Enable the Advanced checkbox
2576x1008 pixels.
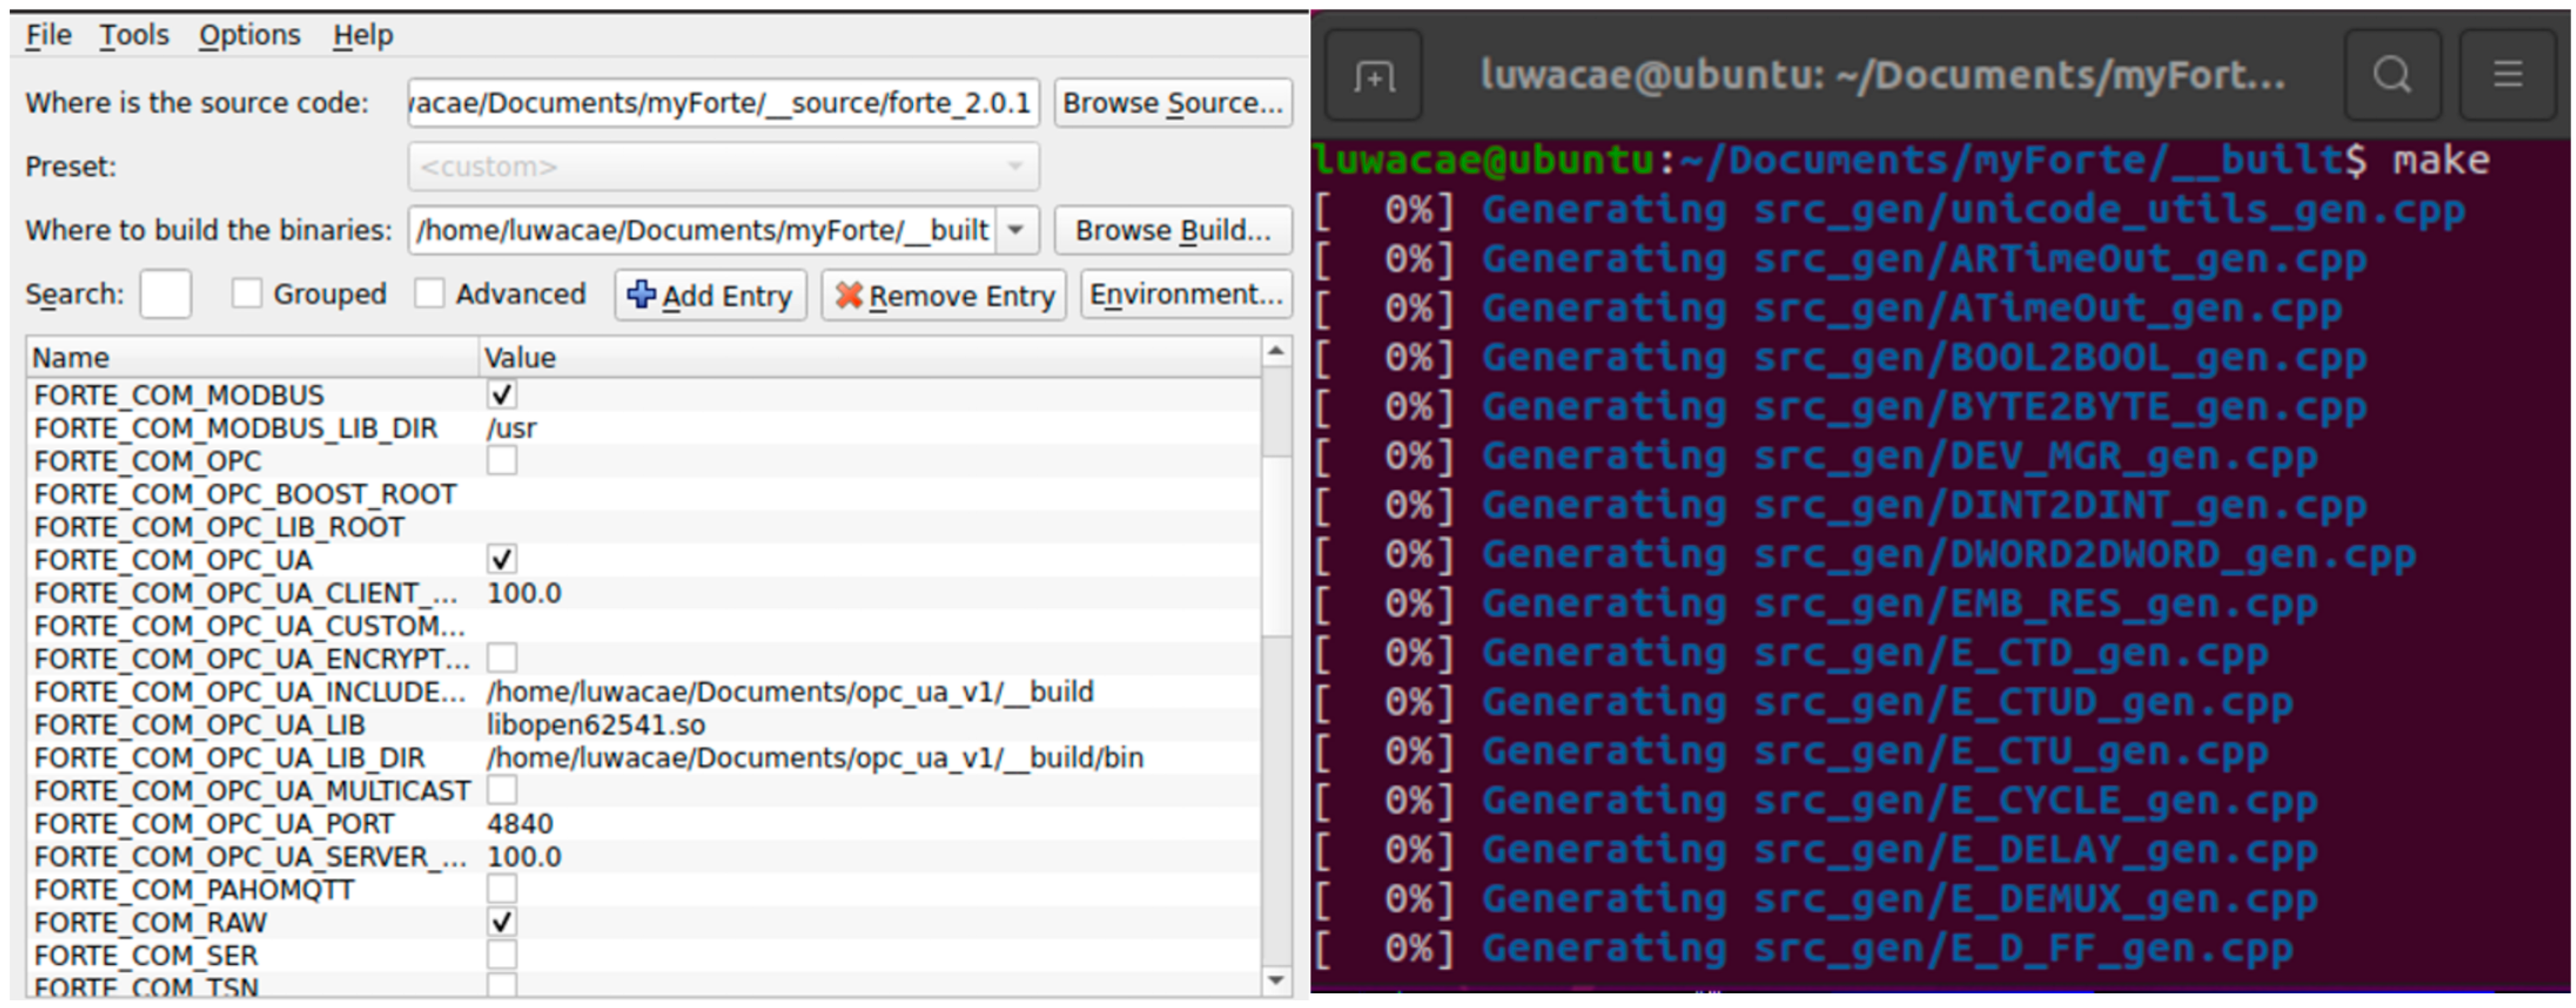point(430,294)
